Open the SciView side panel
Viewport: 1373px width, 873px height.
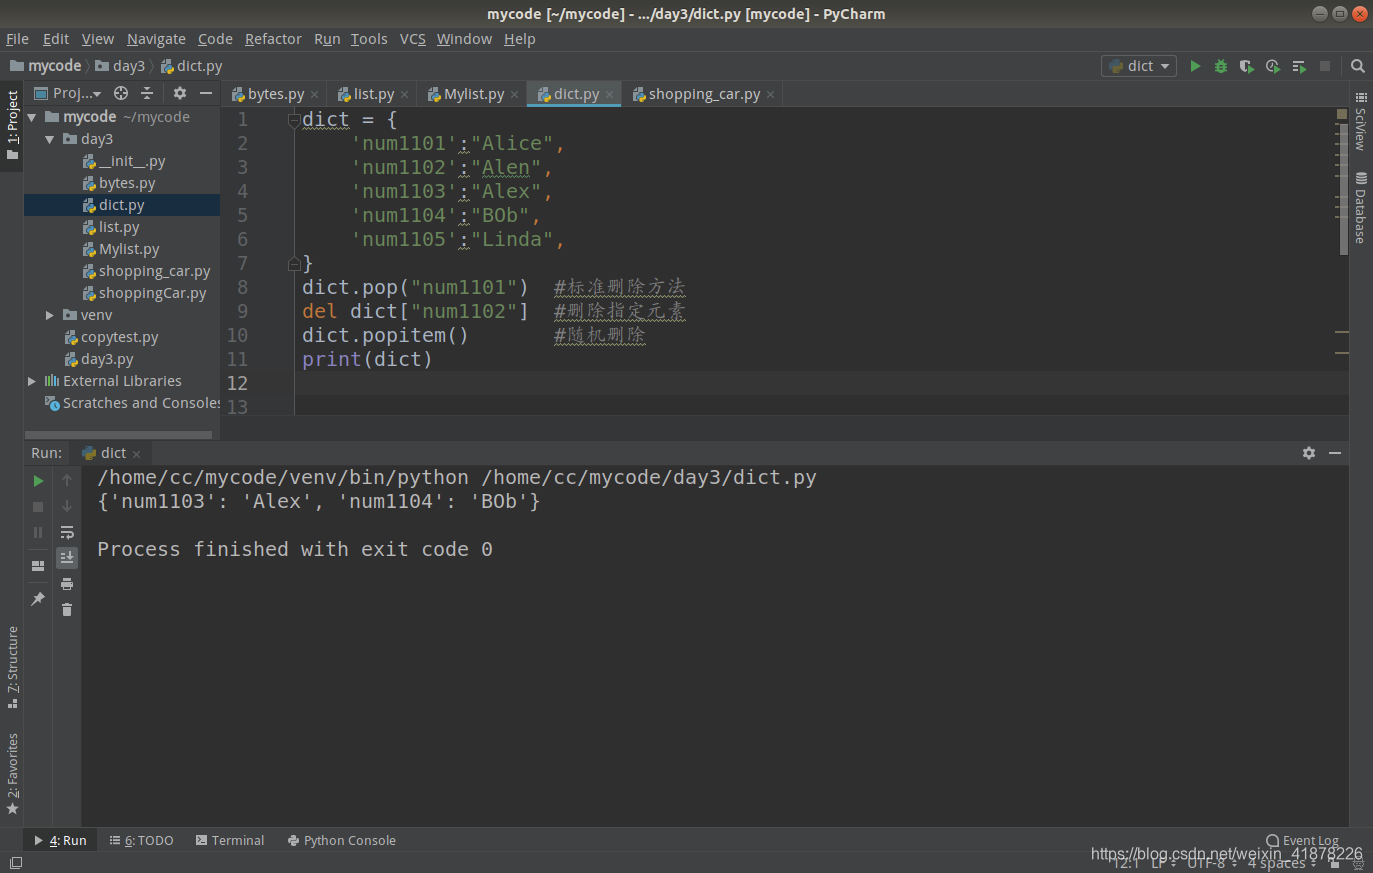pos(1360,122)
